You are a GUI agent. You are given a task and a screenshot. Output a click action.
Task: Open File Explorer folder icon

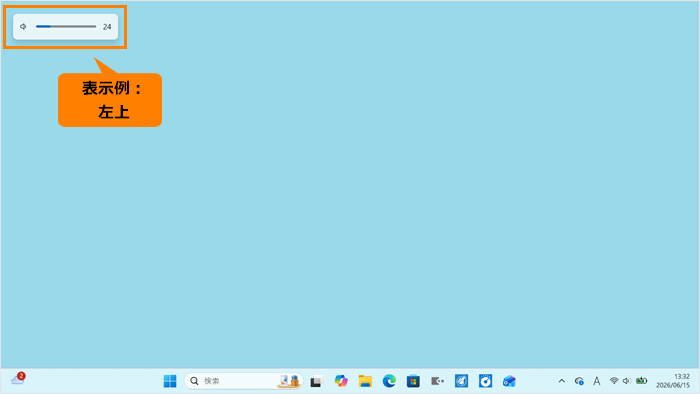[x=365, y=381]
